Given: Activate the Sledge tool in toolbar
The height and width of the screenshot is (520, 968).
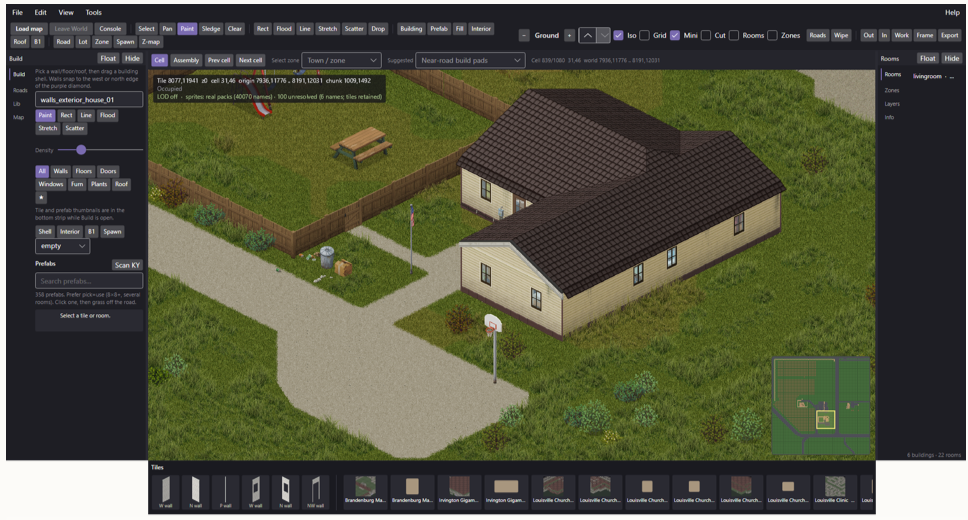Looking at the screenshot, I should point(211,28).
